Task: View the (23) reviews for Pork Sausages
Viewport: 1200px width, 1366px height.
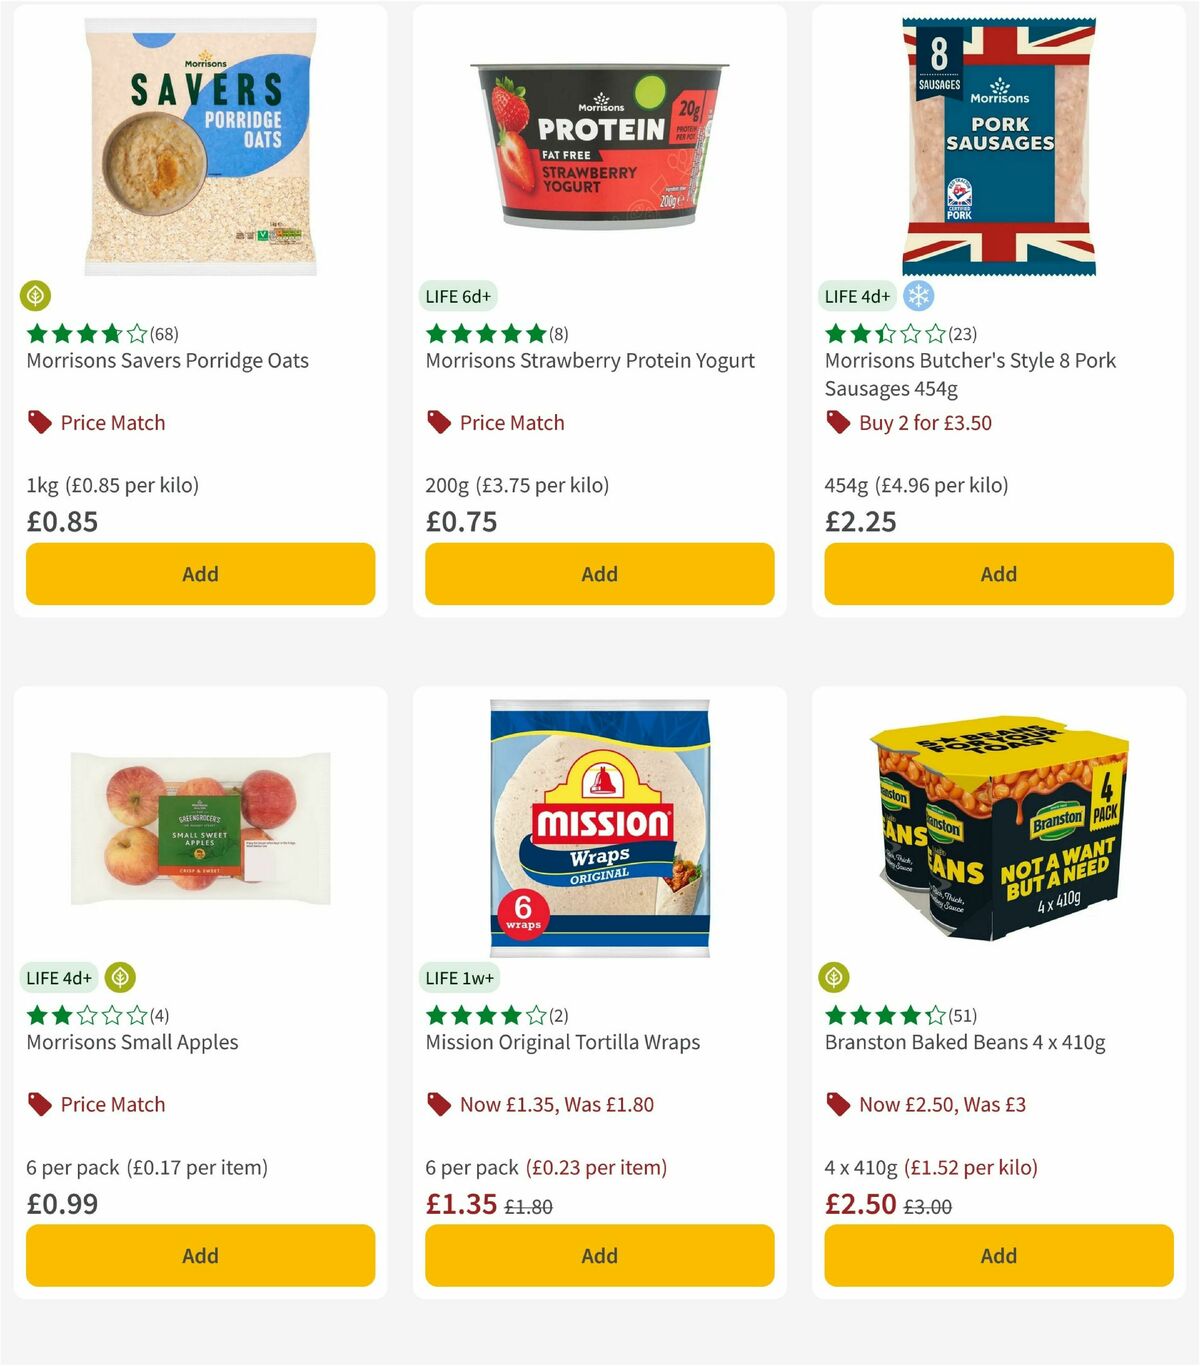Action: point(963,333)
